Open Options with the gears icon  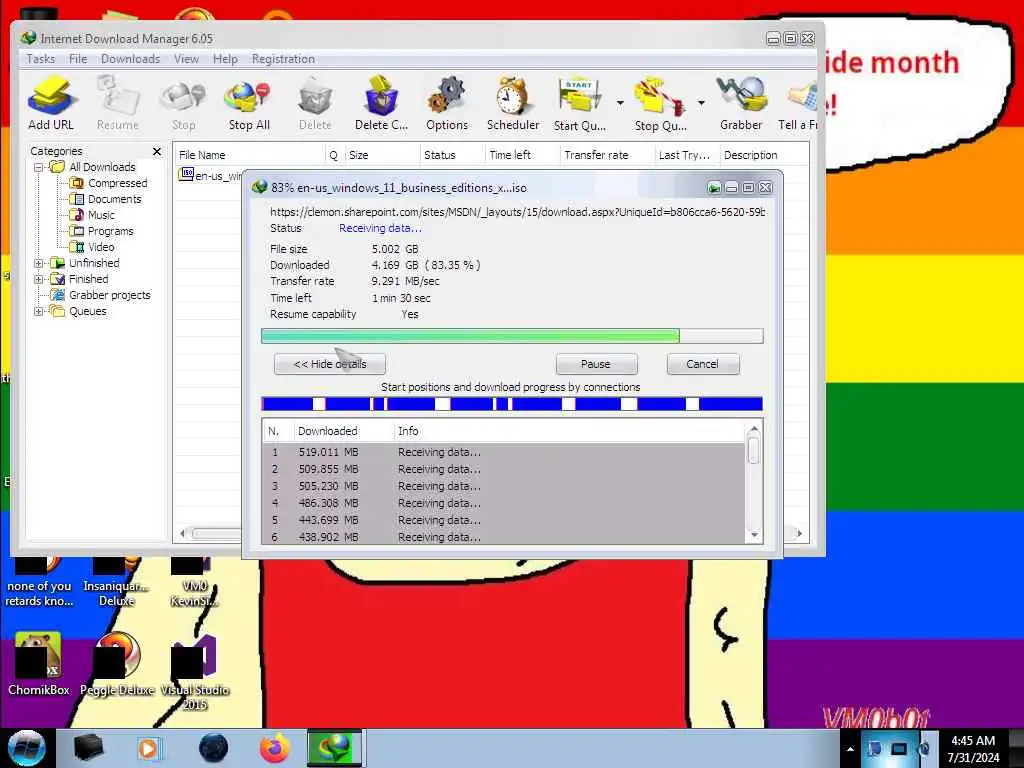pos(447,103)
